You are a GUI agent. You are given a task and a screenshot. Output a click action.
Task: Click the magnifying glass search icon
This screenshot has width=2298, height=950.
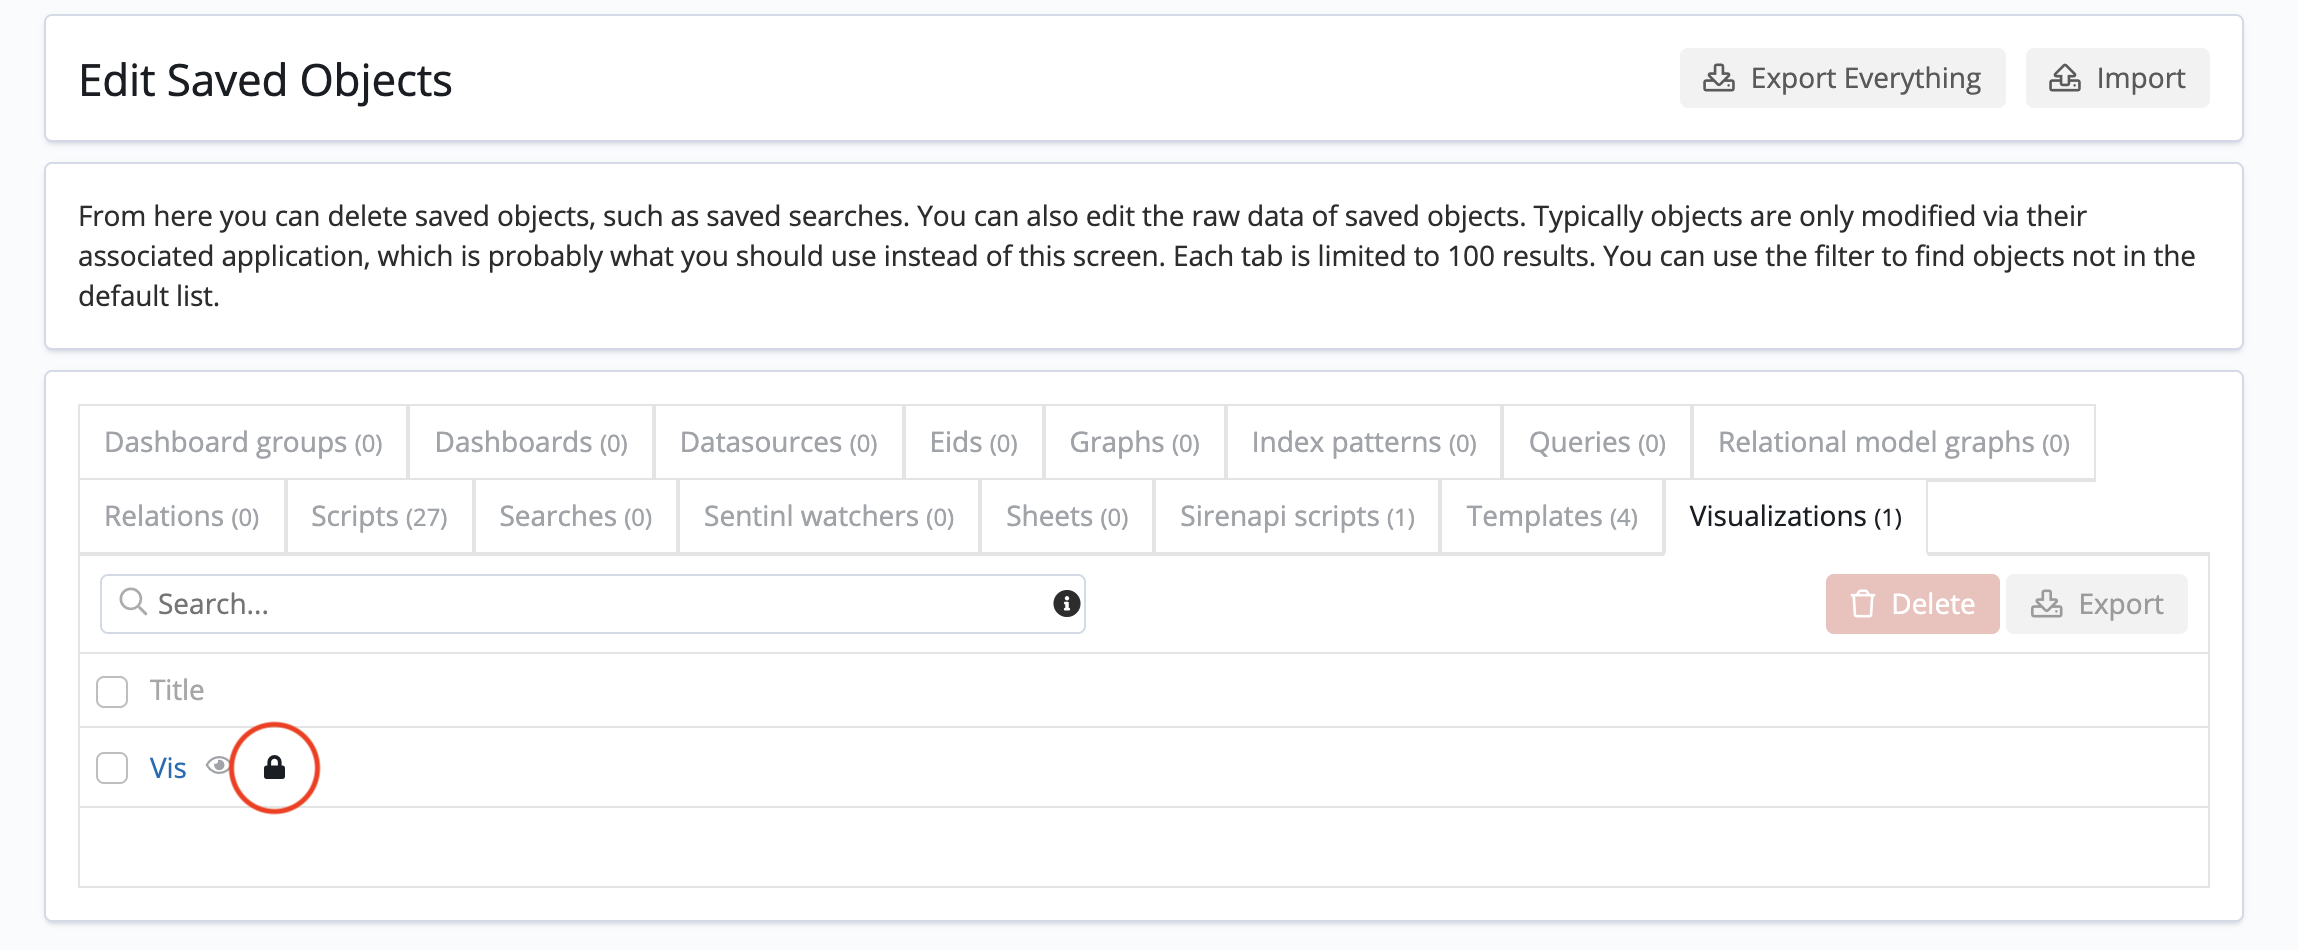132,602
